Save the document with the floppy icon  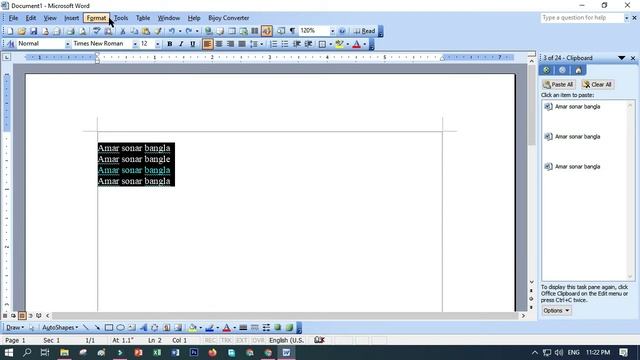(x=33, y=31)
